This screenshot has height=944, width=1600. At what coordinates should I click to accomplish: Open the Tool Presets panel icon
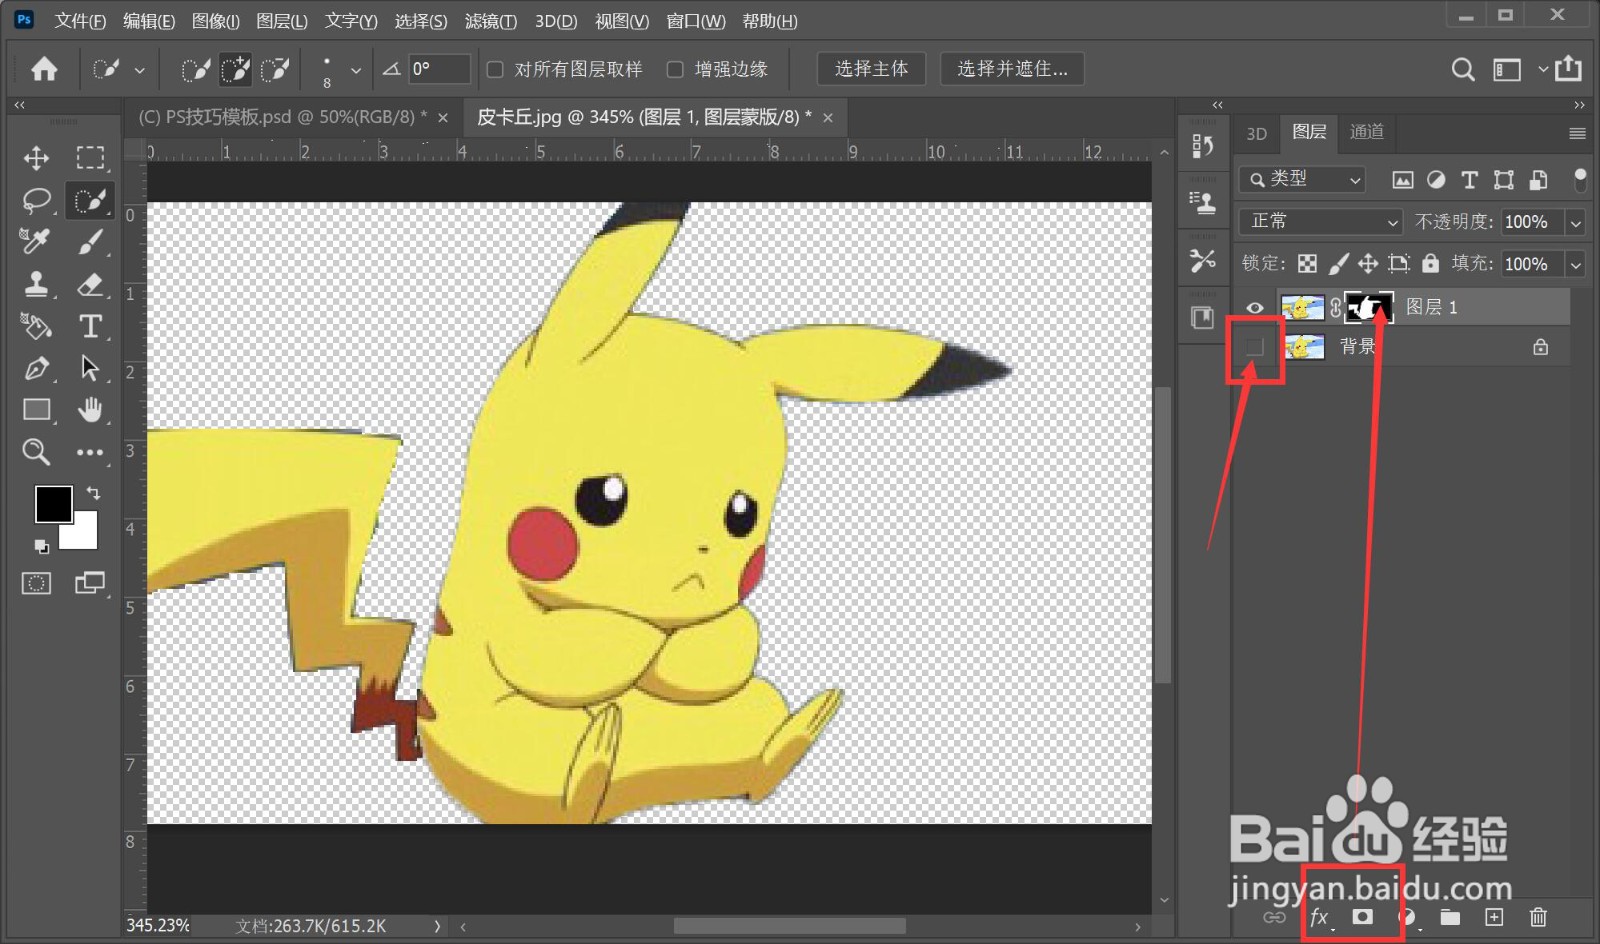[1203, 261]
